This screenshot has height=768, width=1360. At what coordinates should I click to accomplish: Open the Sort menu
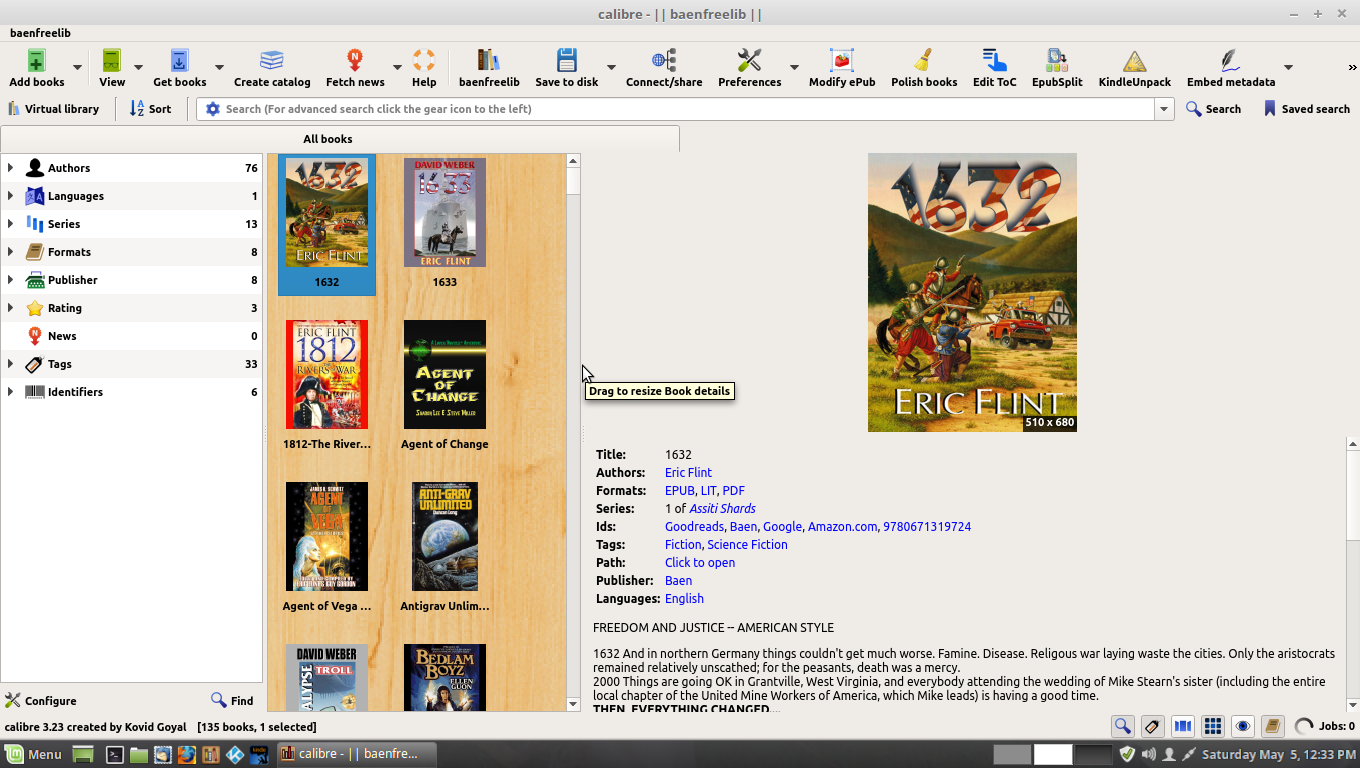[x=150, y=109]
